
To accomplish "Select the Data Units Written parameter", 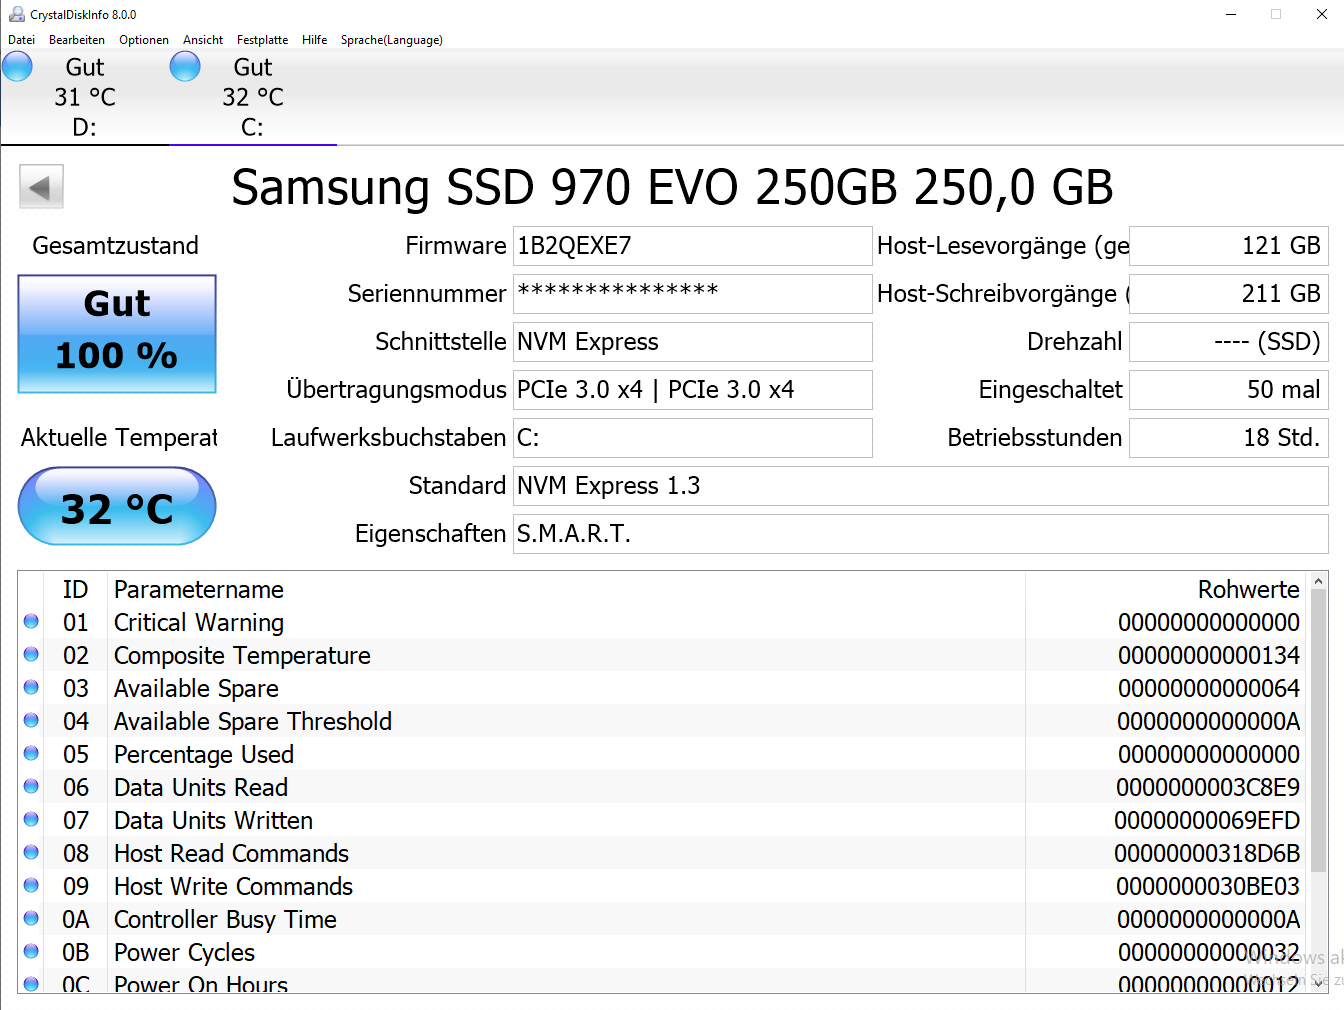I will (213, 820).
